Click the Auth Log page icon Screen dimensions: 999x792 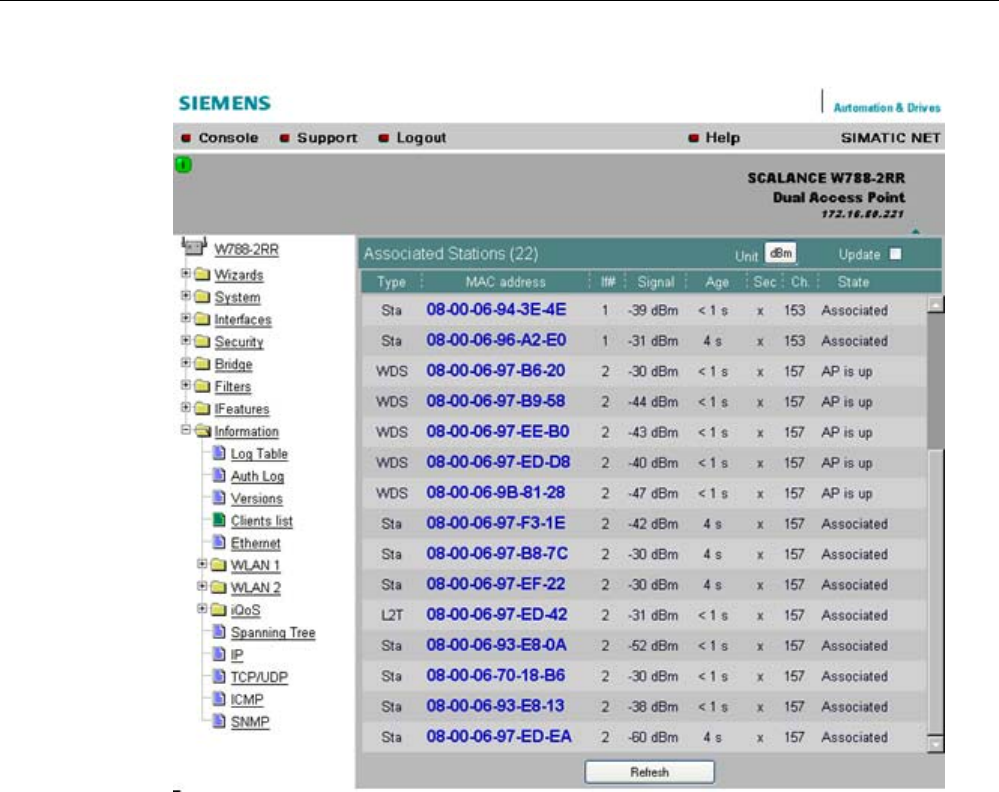[x=219, y=475]
